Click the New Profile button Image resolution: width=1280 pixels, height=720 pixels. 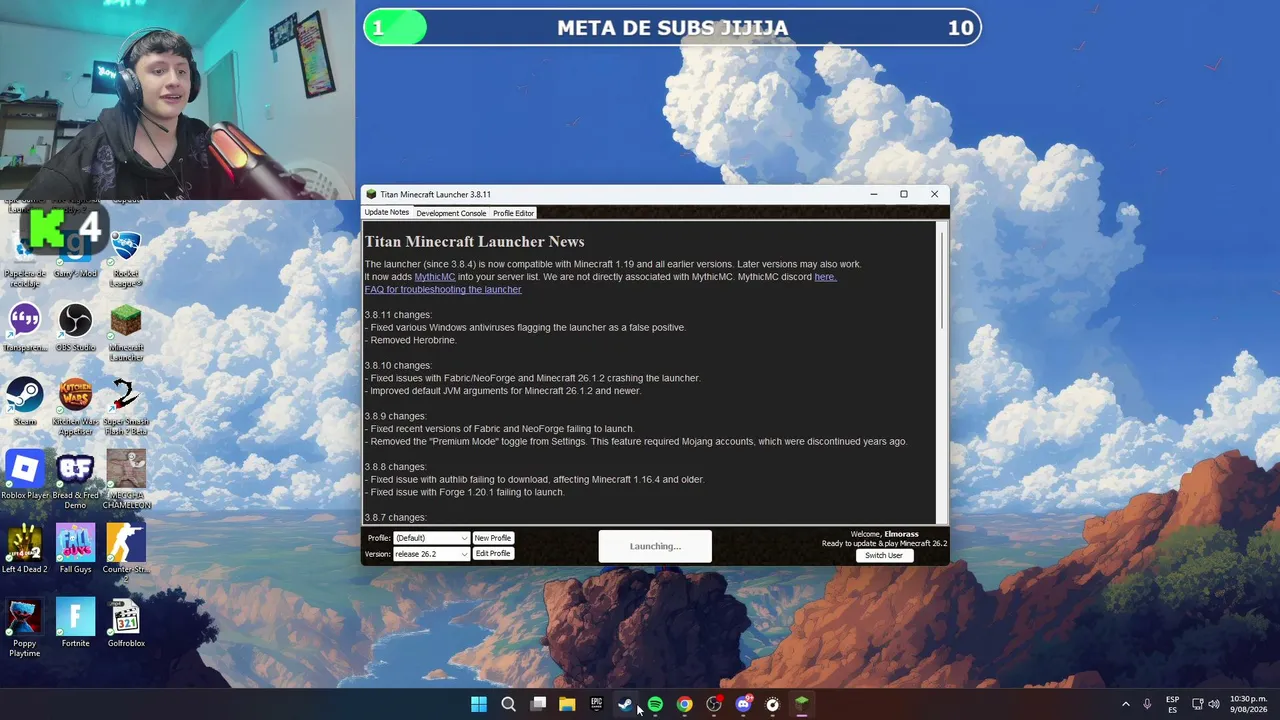[493, 538]
